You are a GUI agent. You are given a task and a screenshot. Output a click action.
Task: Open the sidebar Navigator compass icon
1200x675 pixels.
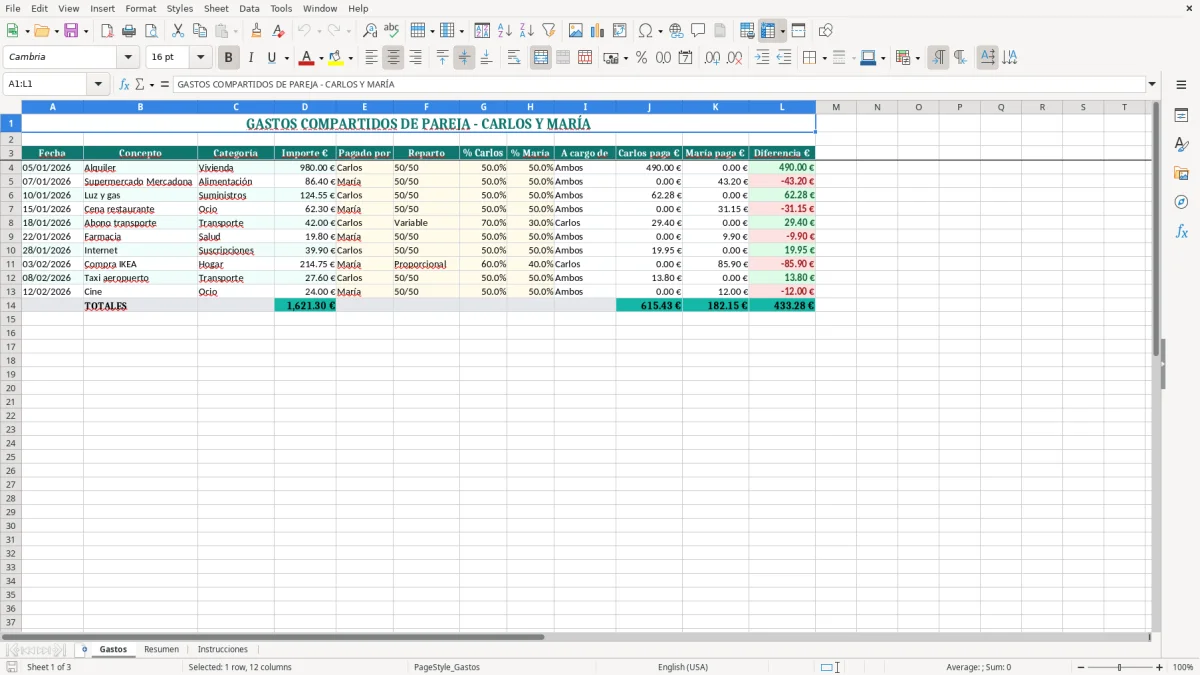[1181, 203]
